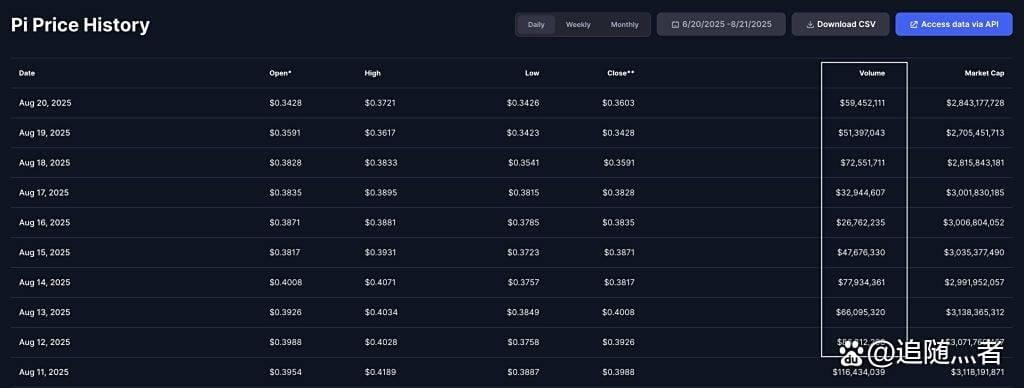Switch to the Monthly interval tab

point(624,25)
